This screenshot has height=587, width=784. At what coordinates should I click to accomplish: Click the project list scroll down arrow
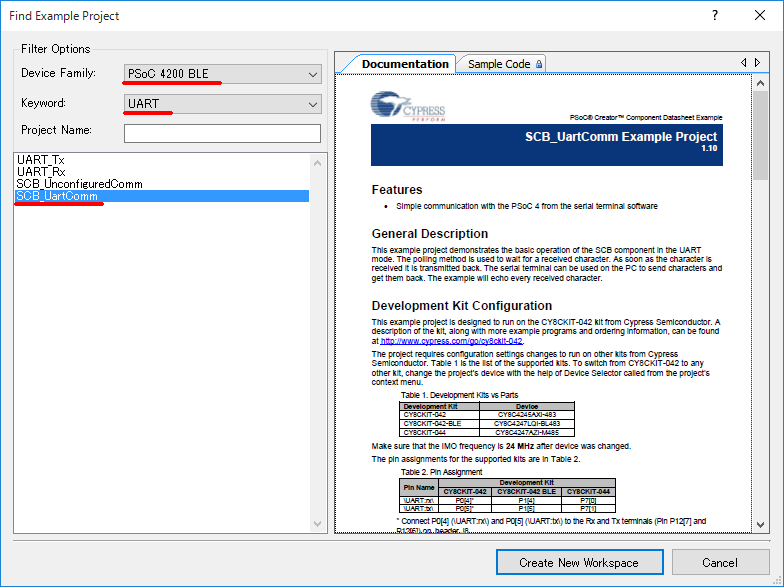(x=317, y=524)
